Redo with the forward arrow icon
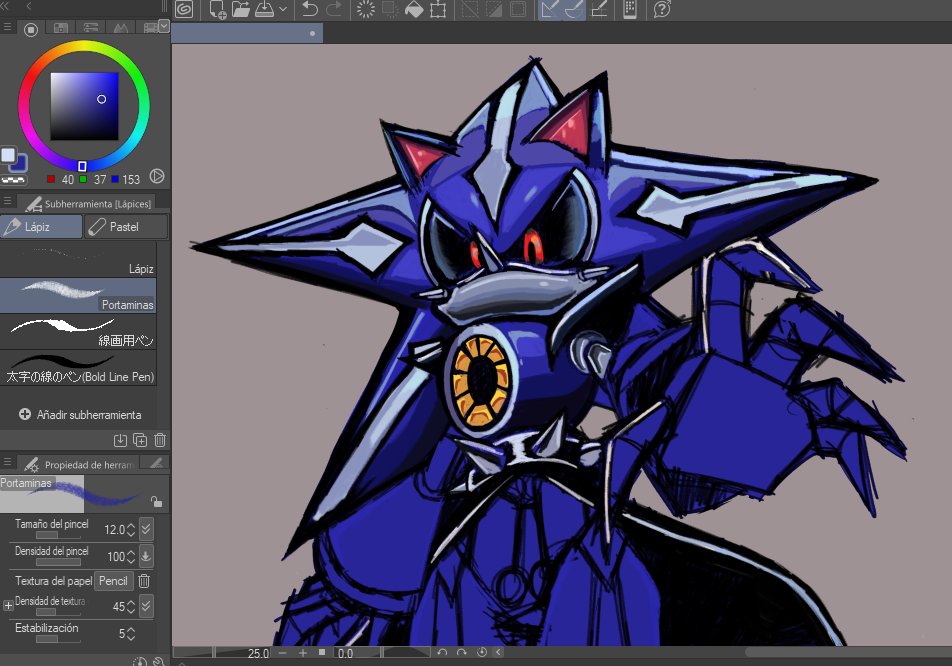 click(x=334, y=9)
